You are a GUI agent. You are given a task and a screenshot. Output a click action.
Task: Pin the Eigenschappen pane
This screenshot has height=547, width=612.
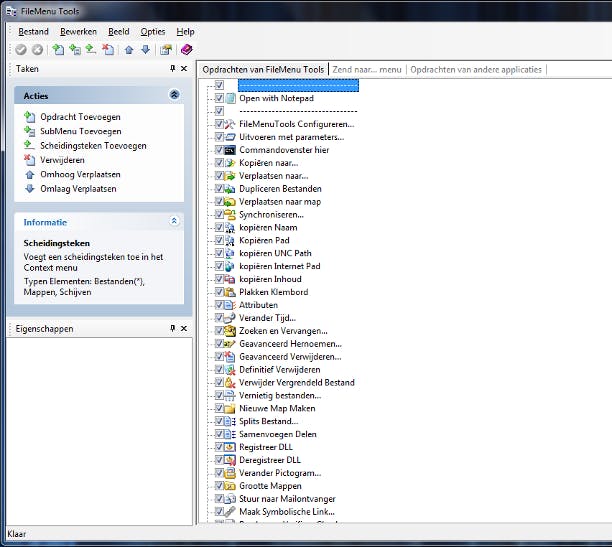coord(173,328)
